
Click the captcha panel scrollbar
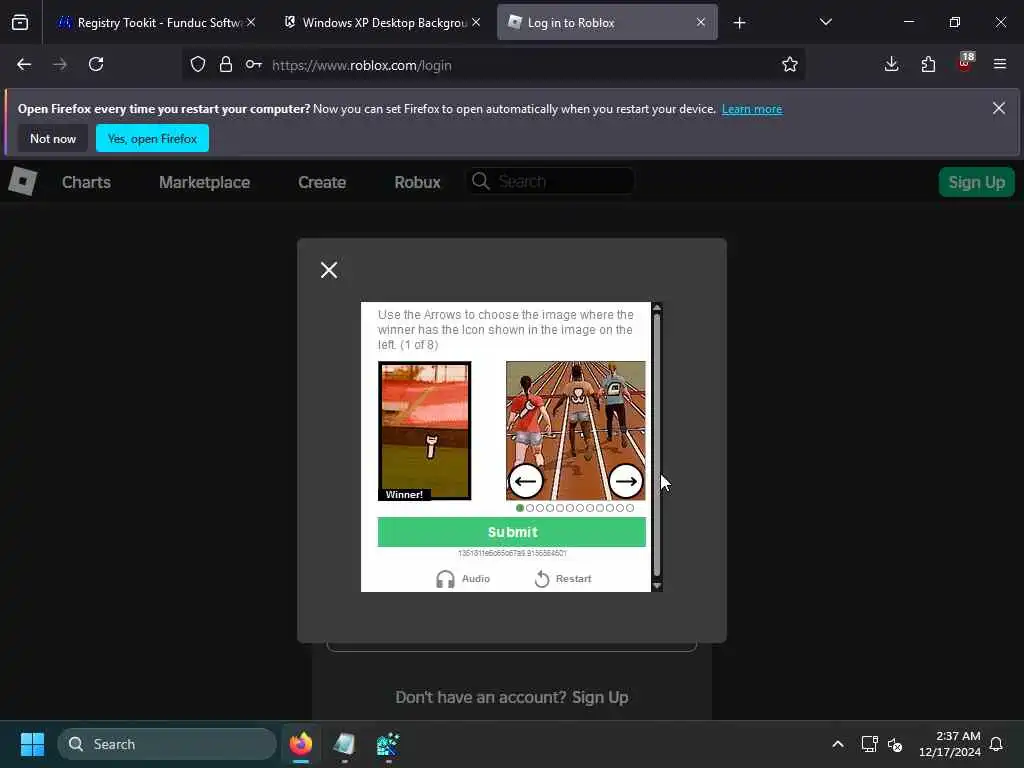pyautogui.click(x=657, y=447)
